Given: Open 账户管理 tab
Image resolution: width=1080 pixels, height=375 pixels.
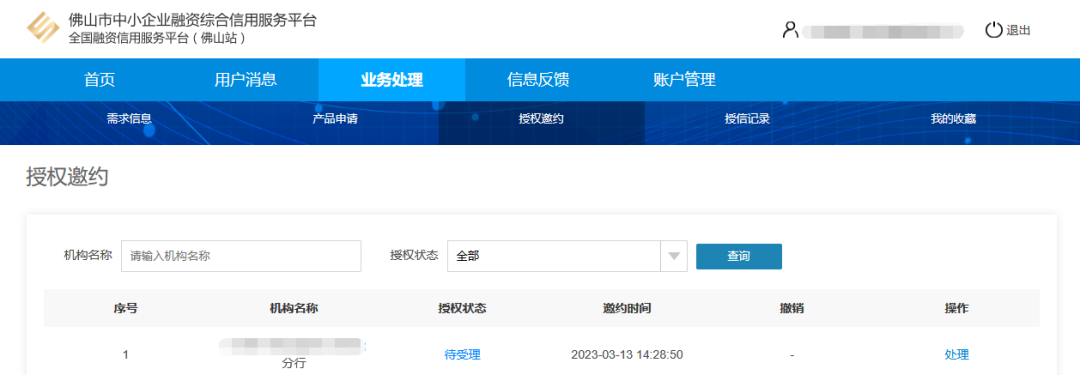Looking at the screenshot, I should (684, 80).
